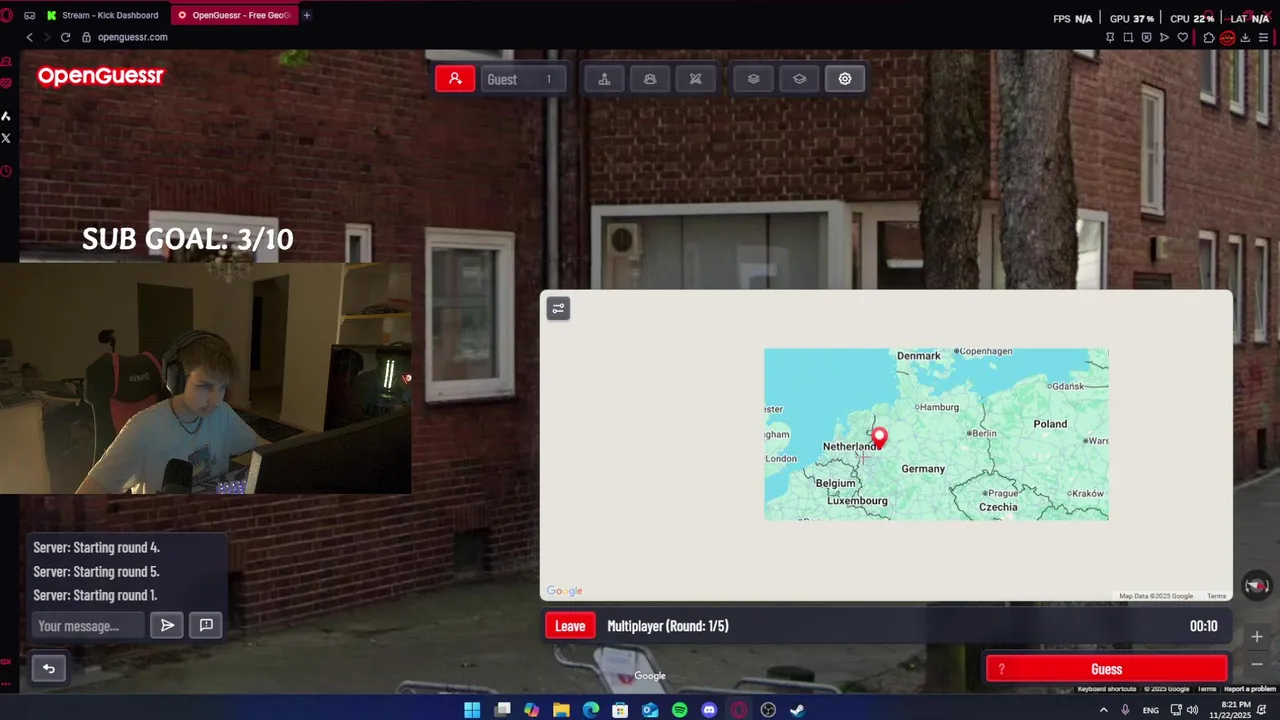Screen dimensions: 1280x720
Task: Click the Terms link on the map
Action: (x=1216, y=596)
